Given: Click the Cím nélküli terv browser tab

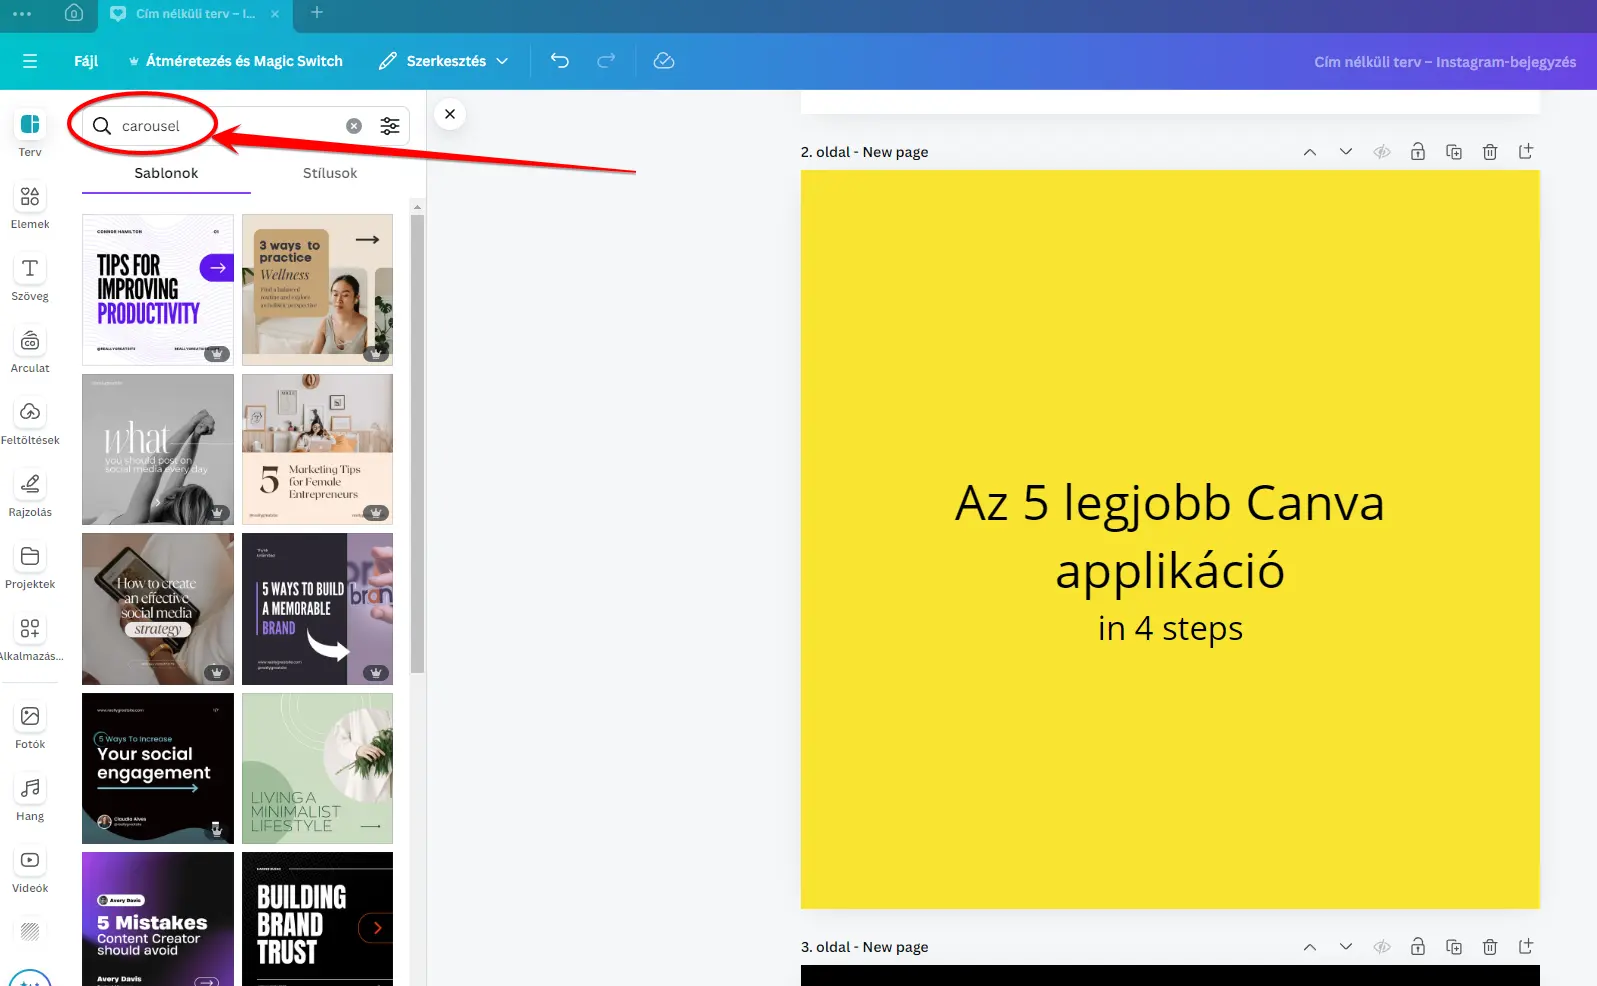Looking at the screenshot, I should [195, 14].
